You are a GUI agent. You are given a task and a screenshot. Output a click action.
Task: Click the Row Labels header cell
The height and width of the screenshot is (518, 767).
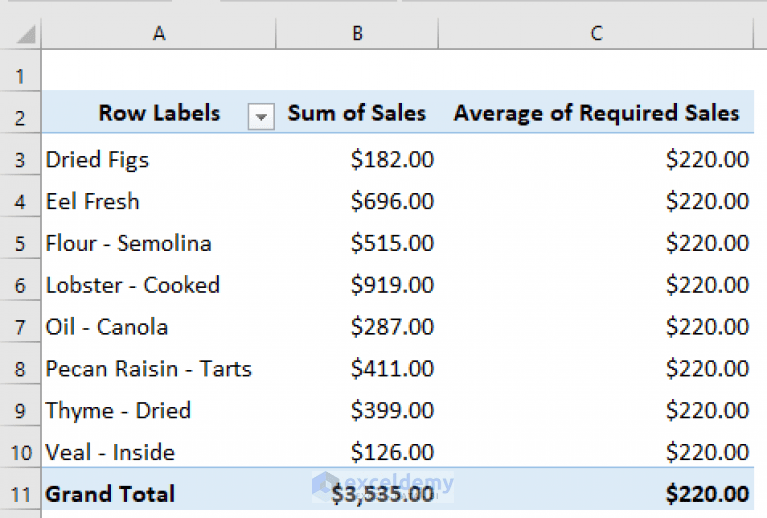(x=159, y=113)
